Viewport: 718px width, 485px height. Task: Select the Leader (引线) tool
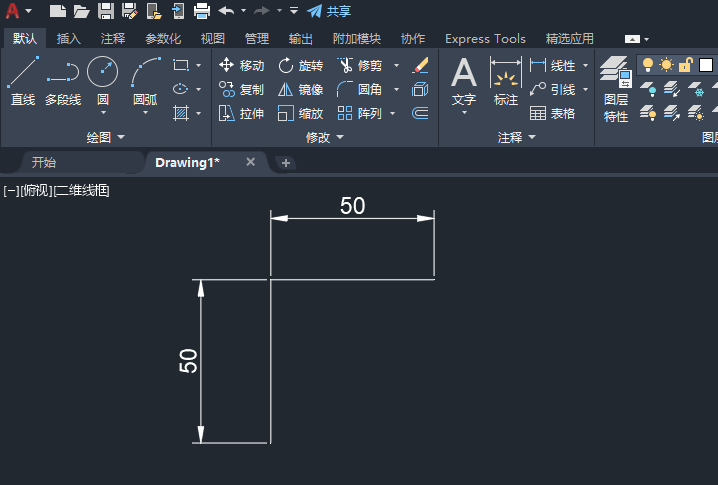coord(552,89)
